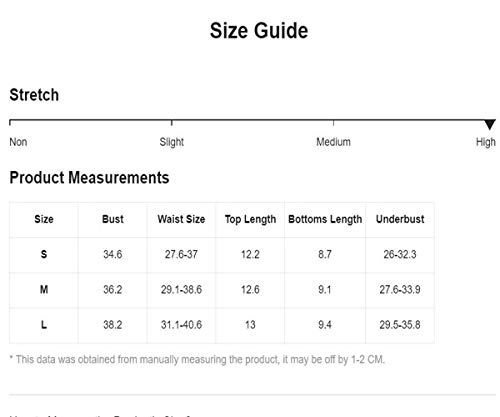
Task: Click the Product Measurements heading
Action: pos(89,178)
